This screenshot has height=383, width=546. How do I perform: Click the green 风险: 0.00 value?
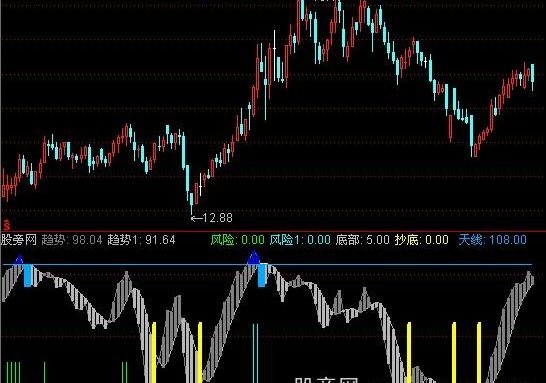(237, 240)
